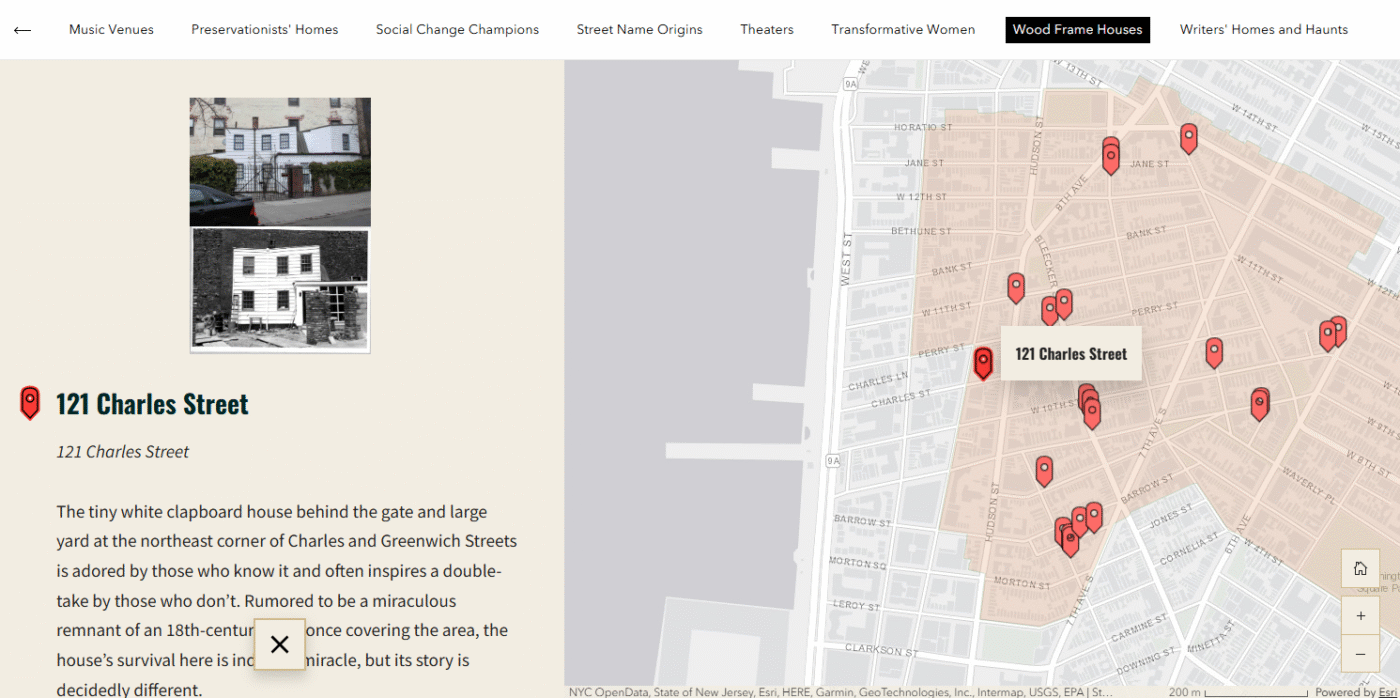Viewport: 1400px width, 698px height.
Task: Click the Esri attribution link
Action: [1387, 692]
